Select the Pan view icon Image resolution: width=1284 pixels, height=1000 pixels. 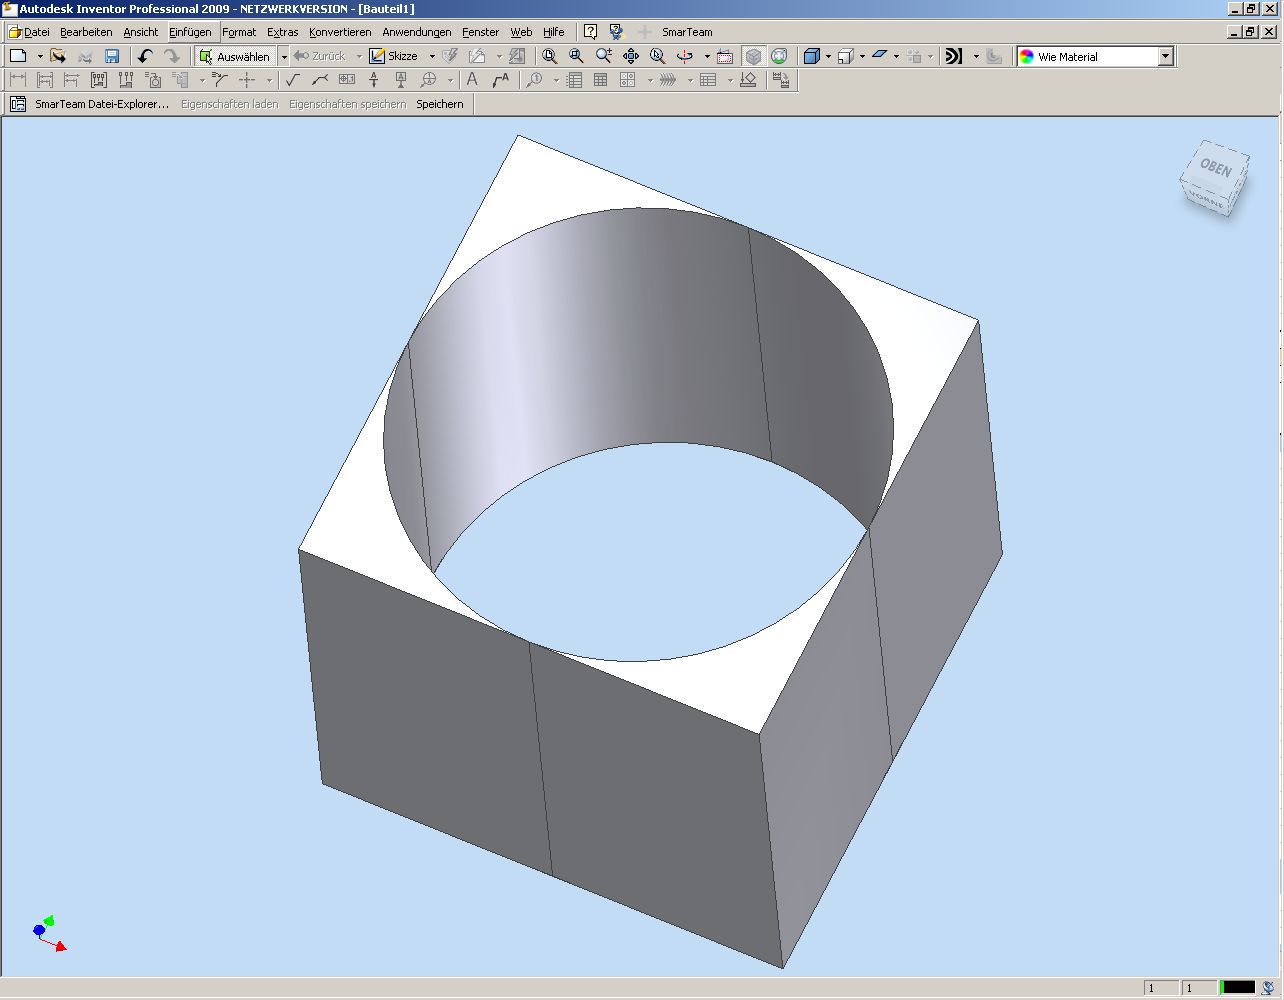tap(631, 57)
